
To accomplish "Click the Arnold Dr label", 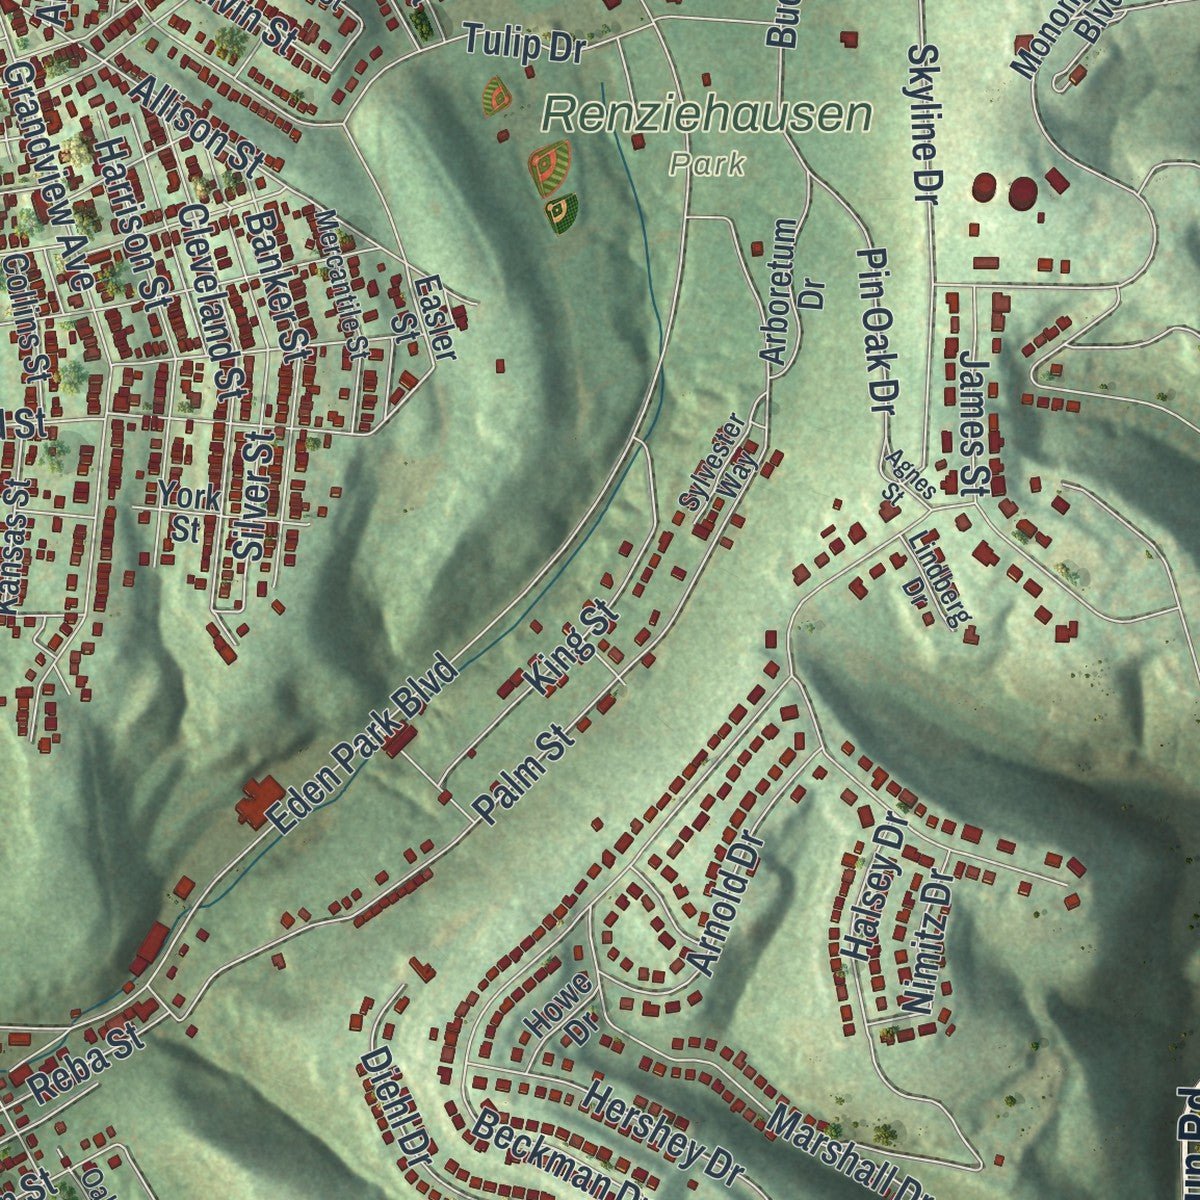I will [x=727, y=905].
